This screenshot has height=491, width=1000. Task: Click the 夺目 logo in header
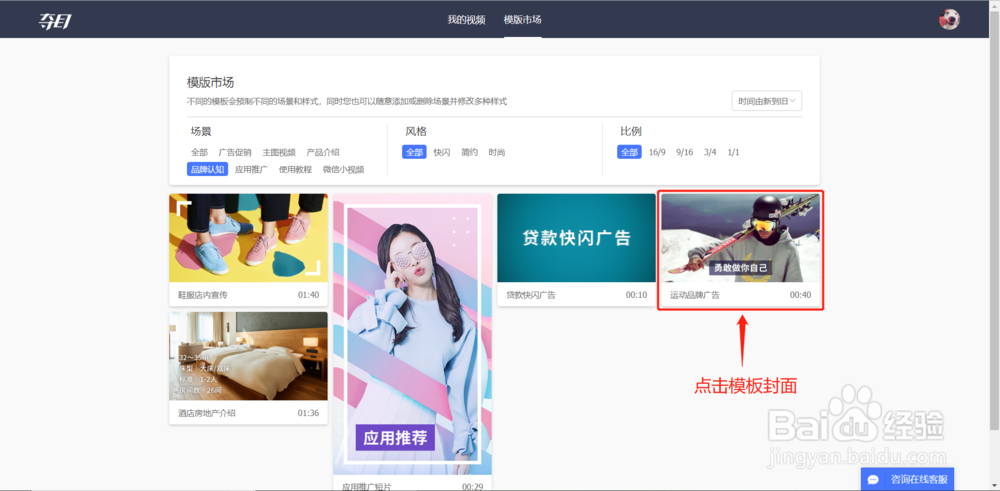[x=55, y=20]
